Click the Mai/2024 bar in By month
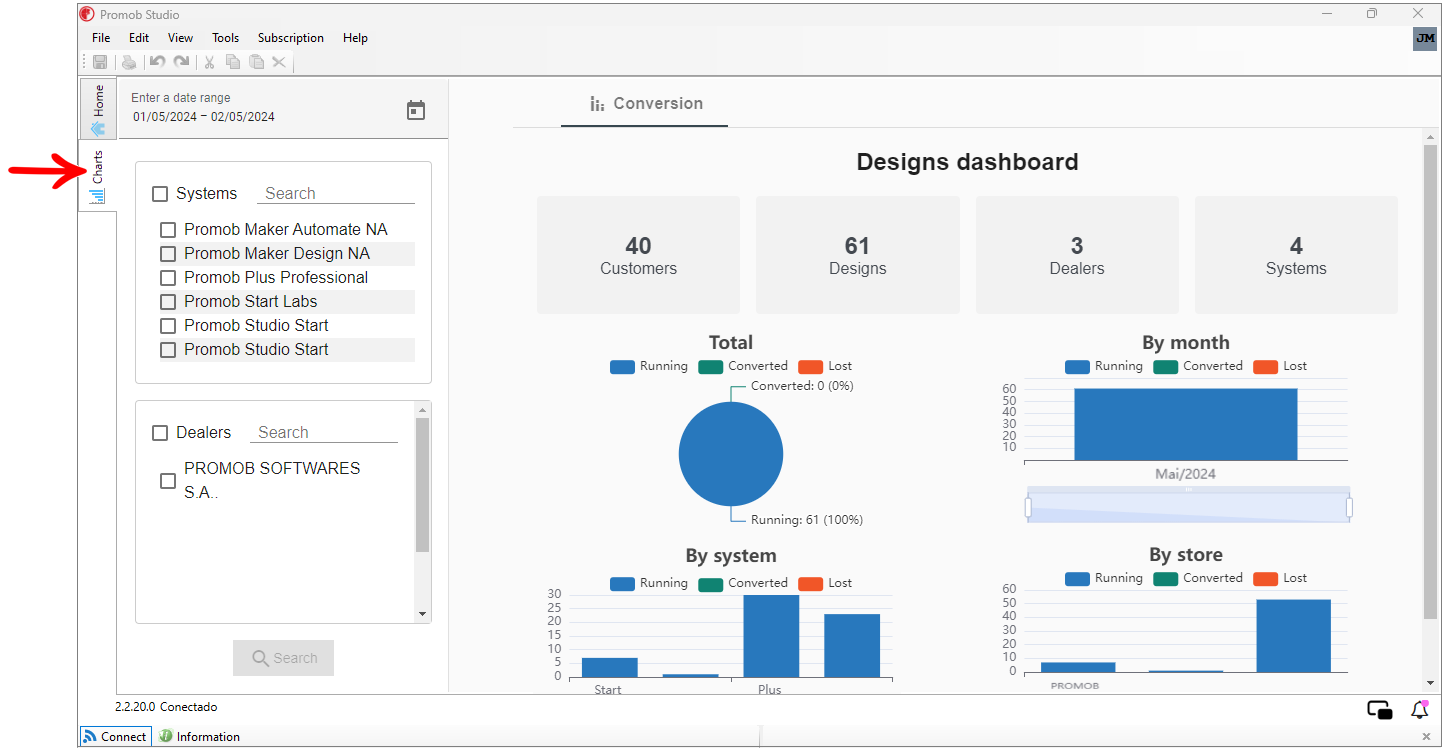The width and height of the screenshot is (1445, 751). (x=1186, y=424)
